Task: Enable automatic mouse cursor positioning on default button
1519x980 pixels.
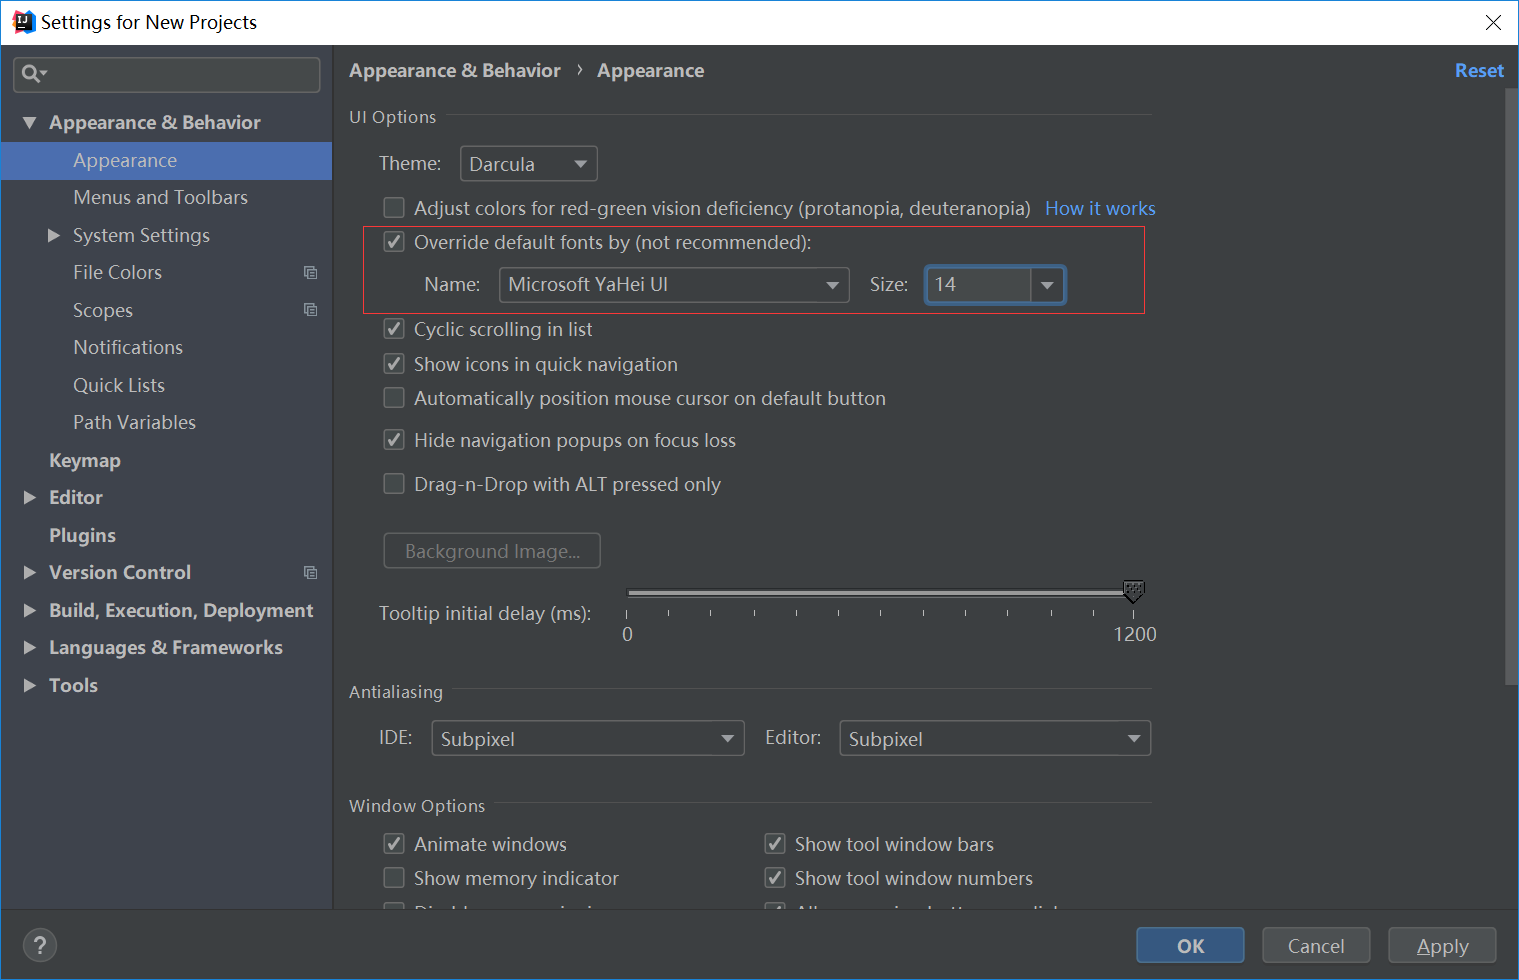Action: coord(394,398)
